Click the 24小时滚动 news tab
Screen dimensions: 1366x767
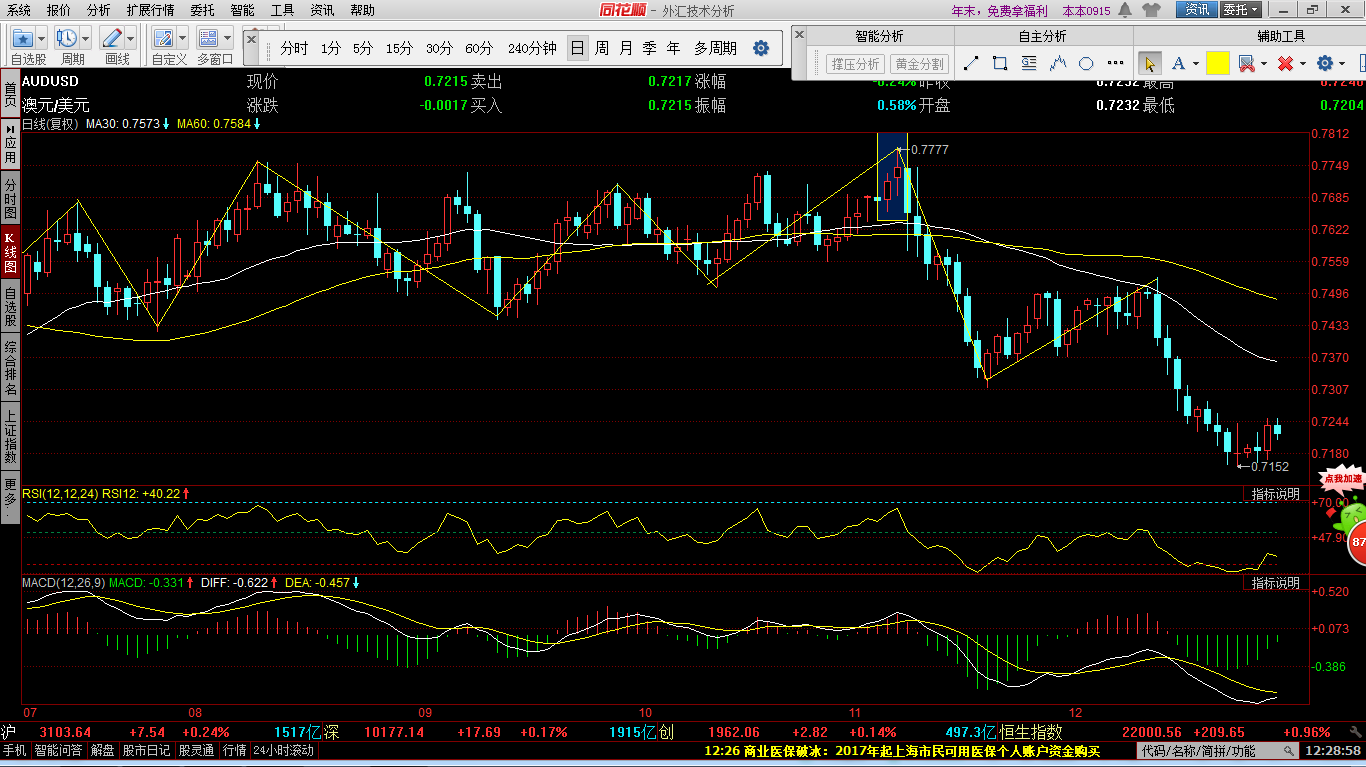[x=283, y=750]
